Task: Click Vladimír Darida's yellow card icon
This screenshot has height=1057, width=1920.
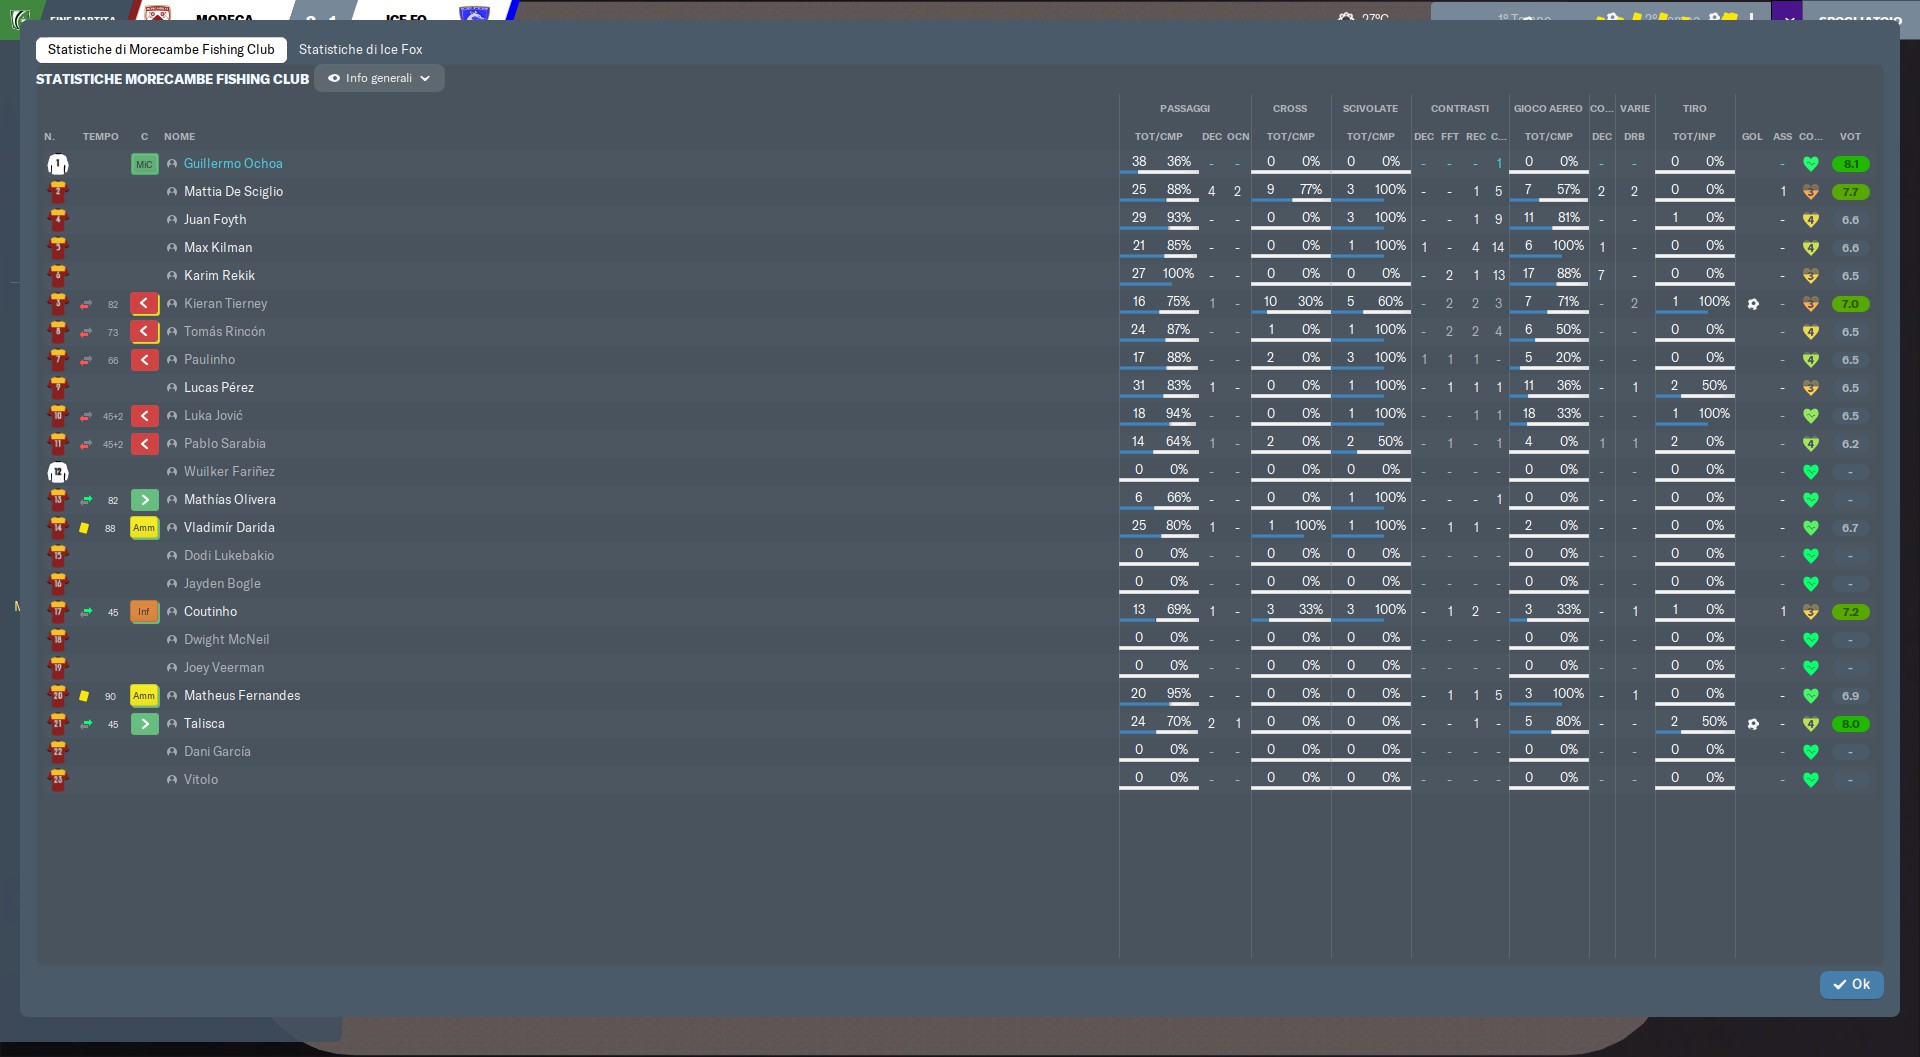Action: [84, 528]
